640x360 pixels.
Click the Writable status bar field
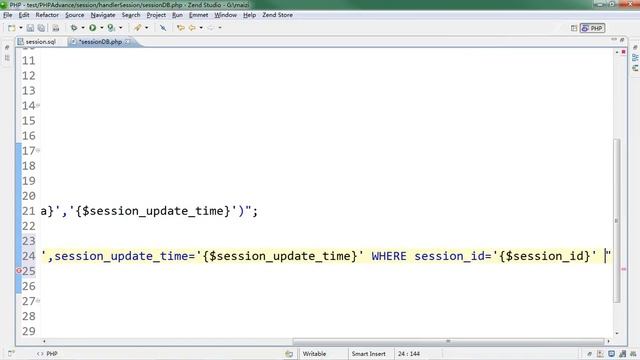[x=314, y=354]
